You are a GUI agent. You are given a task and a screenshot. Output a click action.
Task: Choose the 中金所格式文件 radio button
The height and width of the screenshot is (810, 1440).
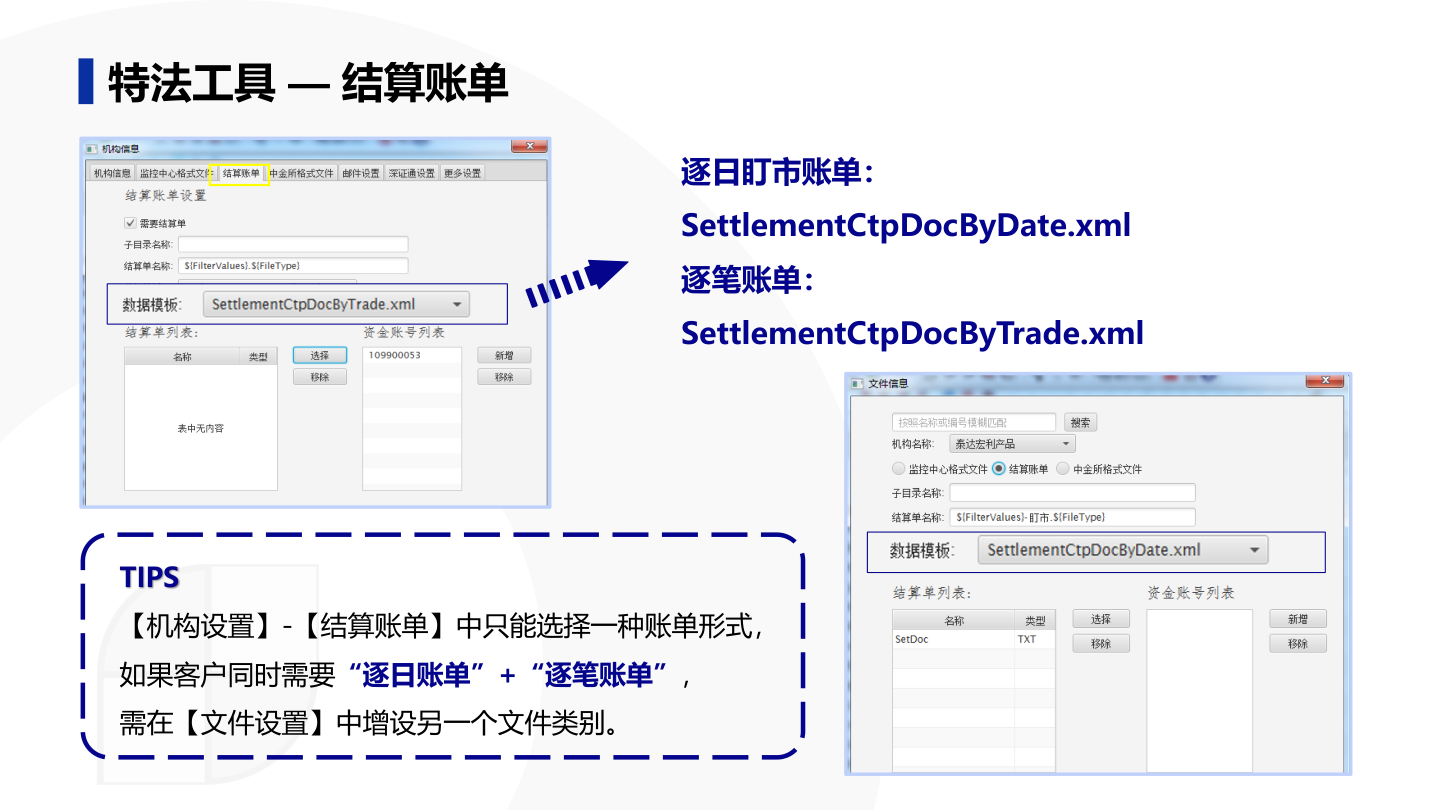[1063, 469]
